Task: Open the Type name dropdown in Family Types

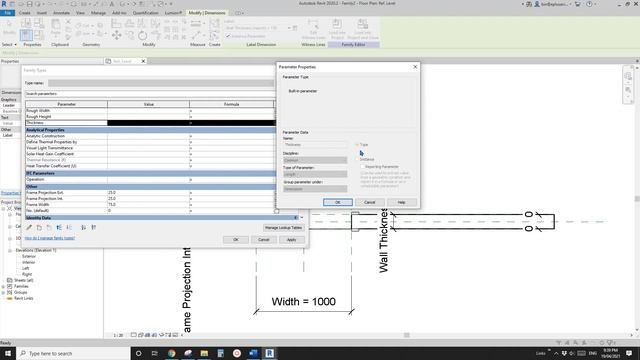Action: [x=161, y=83]
